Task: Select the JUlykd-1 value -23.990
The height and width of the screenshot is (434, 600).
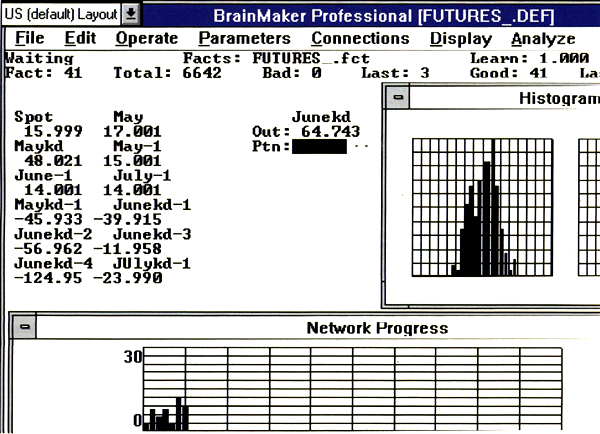Action: coord(127,278)
